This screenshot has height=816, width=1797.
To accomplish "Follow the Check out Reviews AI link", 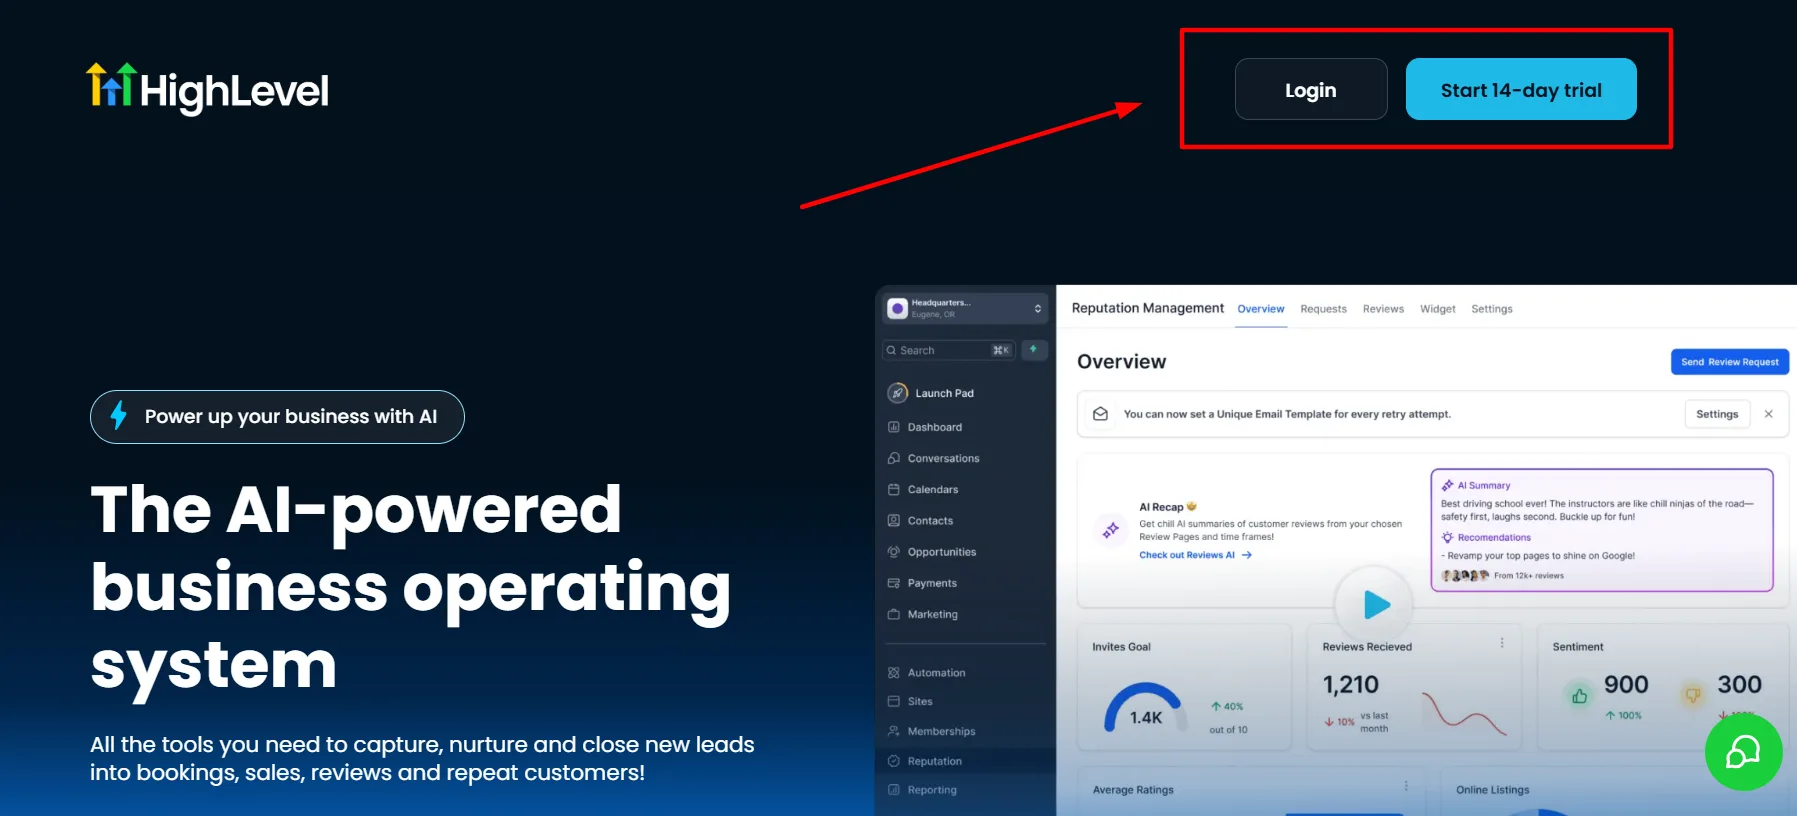I will click(1195, 555).
